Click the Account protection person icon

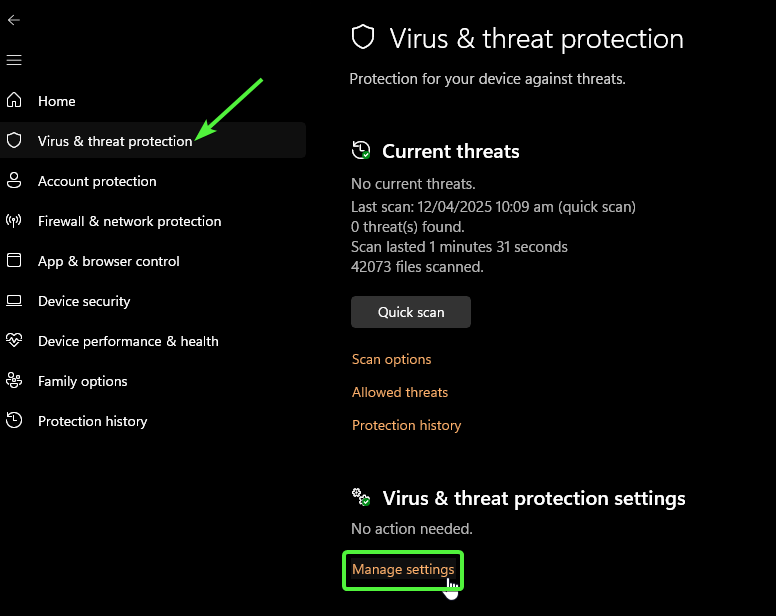click(x=14, y=181)
